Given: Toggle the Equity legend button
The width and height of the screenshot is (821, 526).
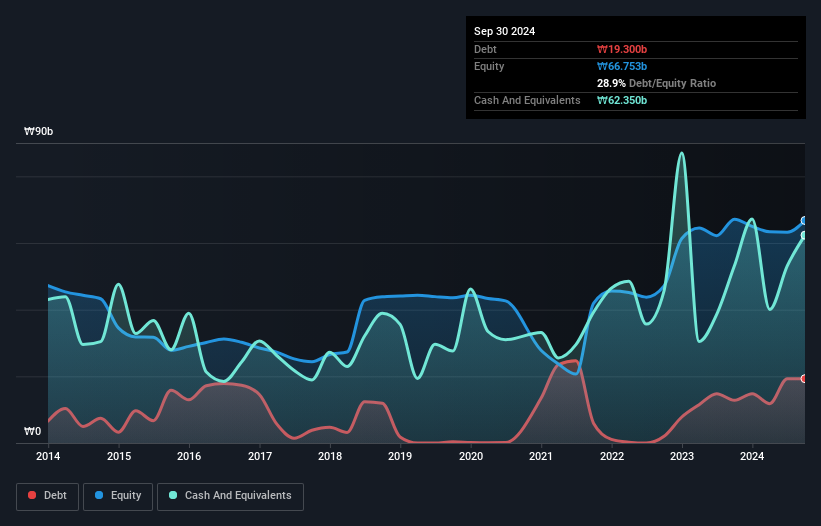Looking at the screenshot, I should 118,496.
